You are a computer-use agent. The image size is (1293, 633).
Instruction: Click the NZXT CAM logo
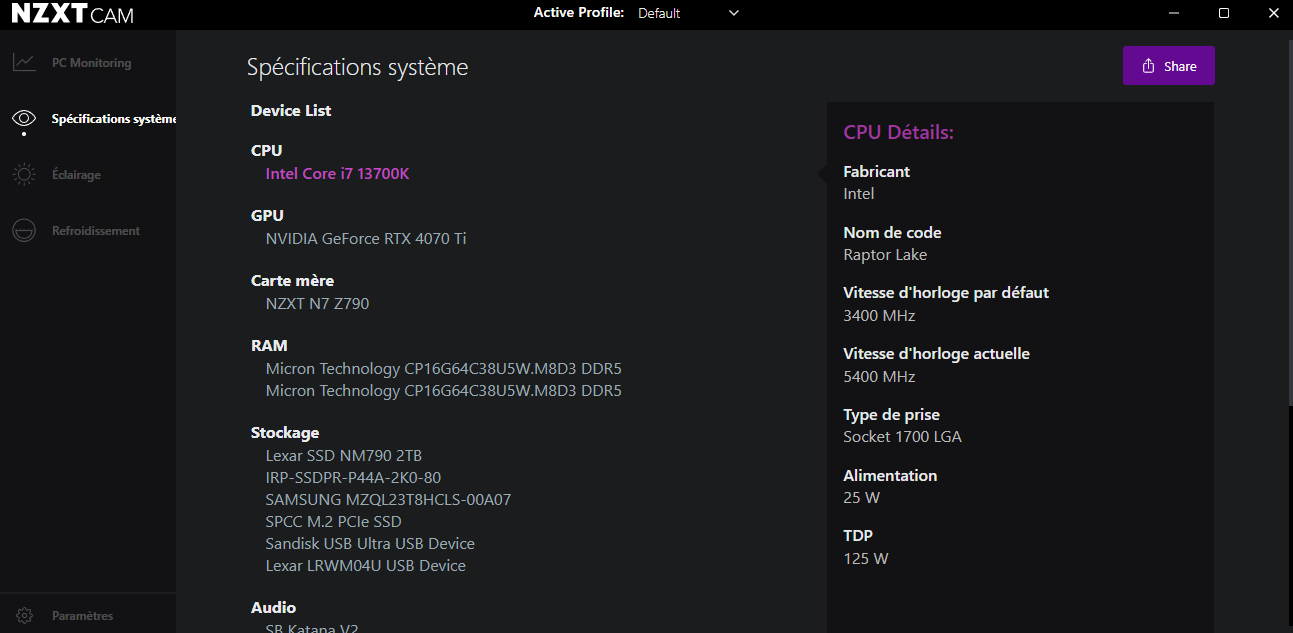click(x=72, y=14)
